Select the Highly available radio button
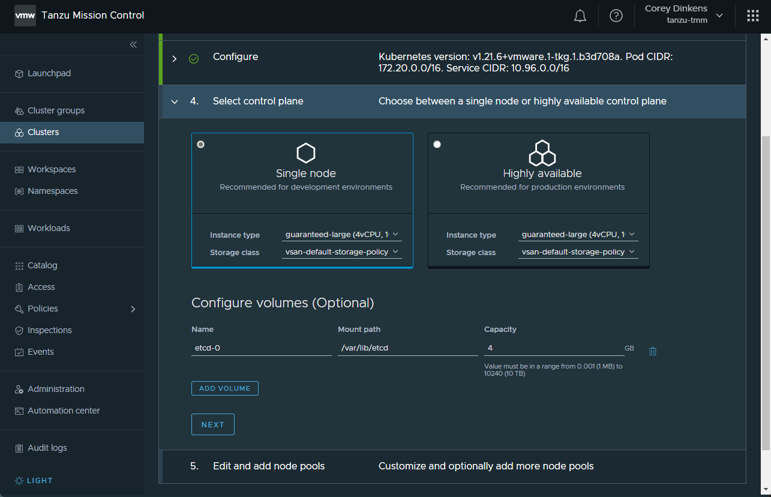Image resolution: width=771 pixels, height=497 pixels. tap(437, 145)
